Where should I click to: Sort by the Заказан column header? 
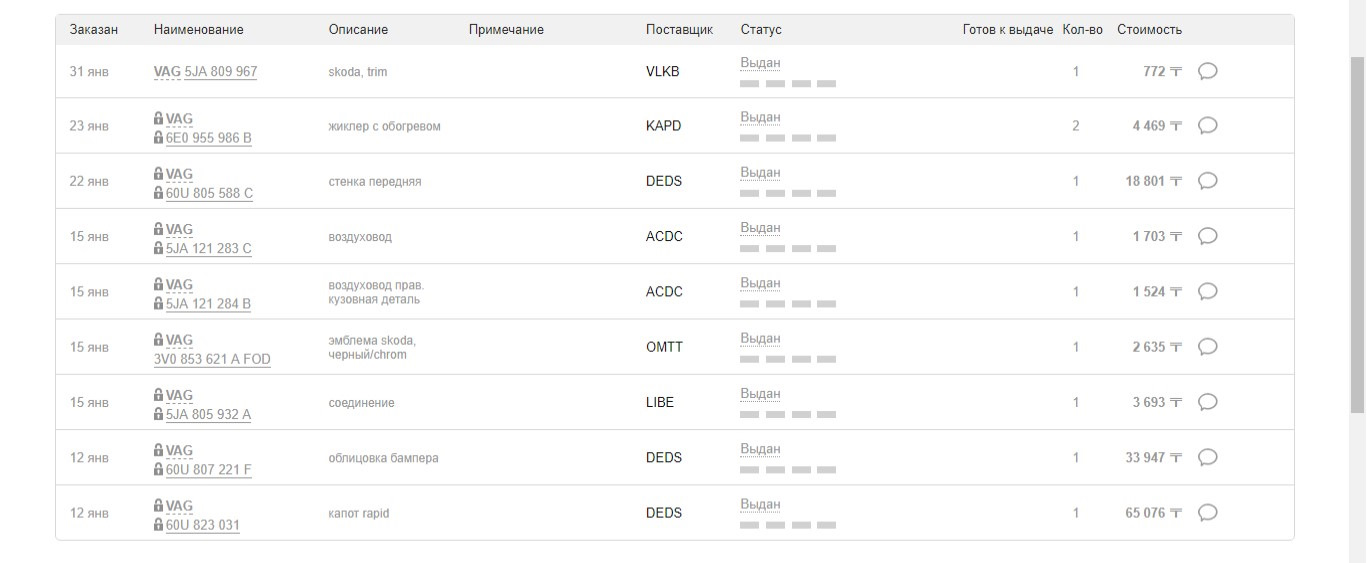pos(94,30)
